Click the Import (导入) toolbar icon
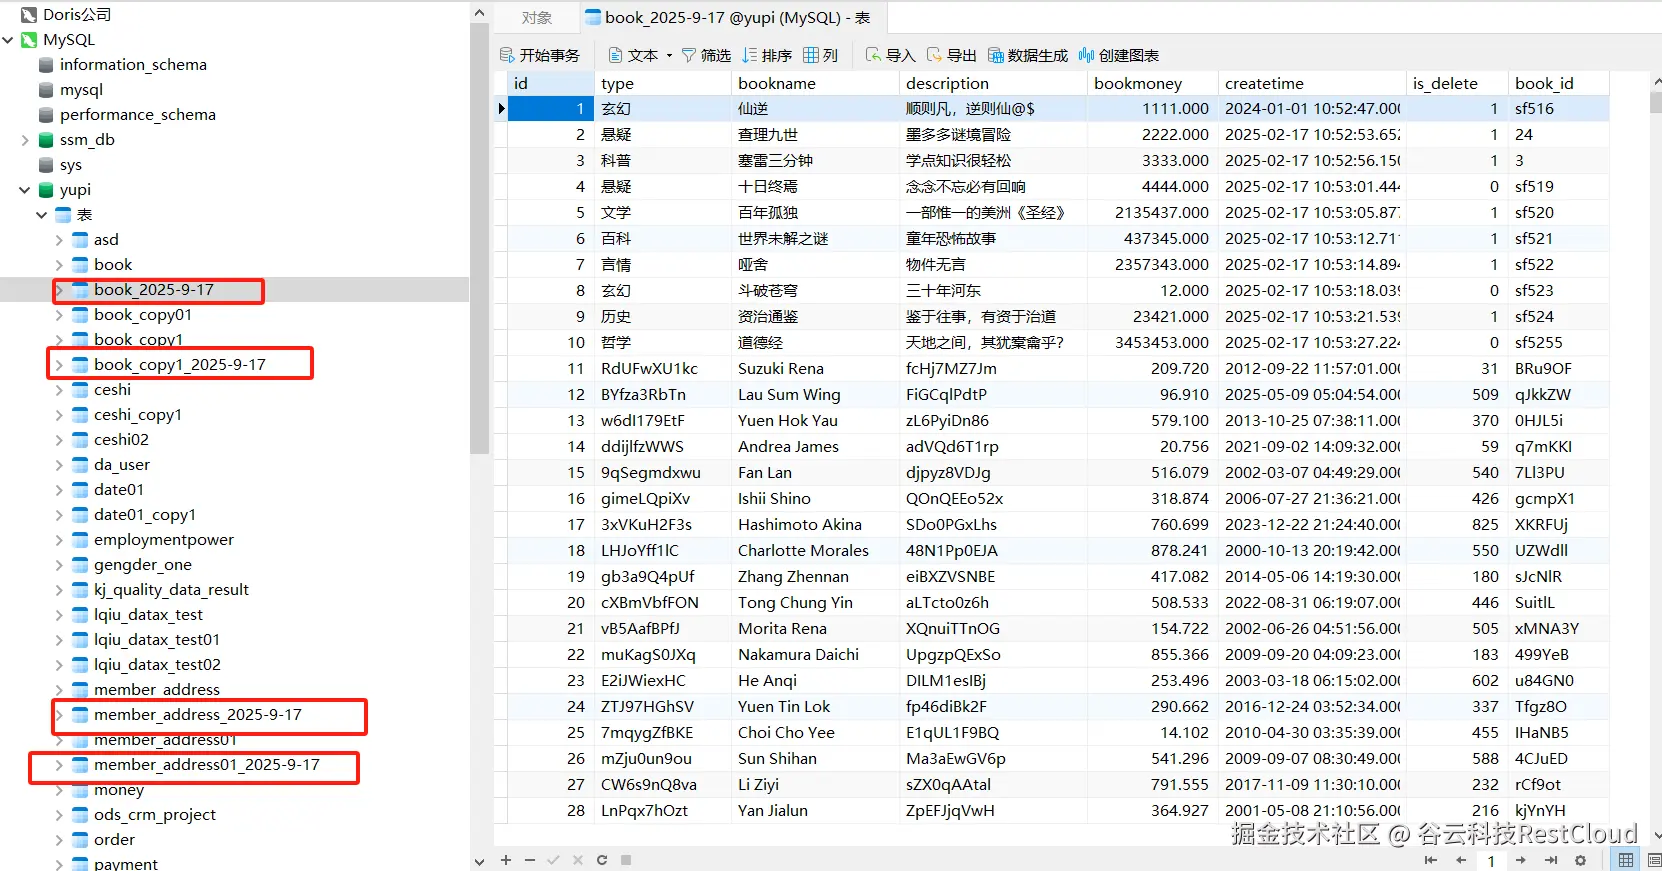This screenshot has height=871, width=1662. coord(874,55)
